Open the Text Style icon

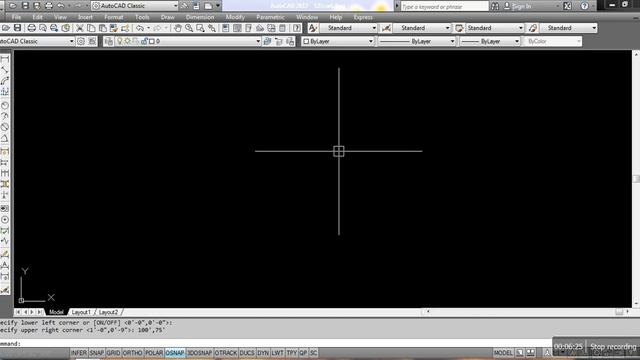pos(313,28)
